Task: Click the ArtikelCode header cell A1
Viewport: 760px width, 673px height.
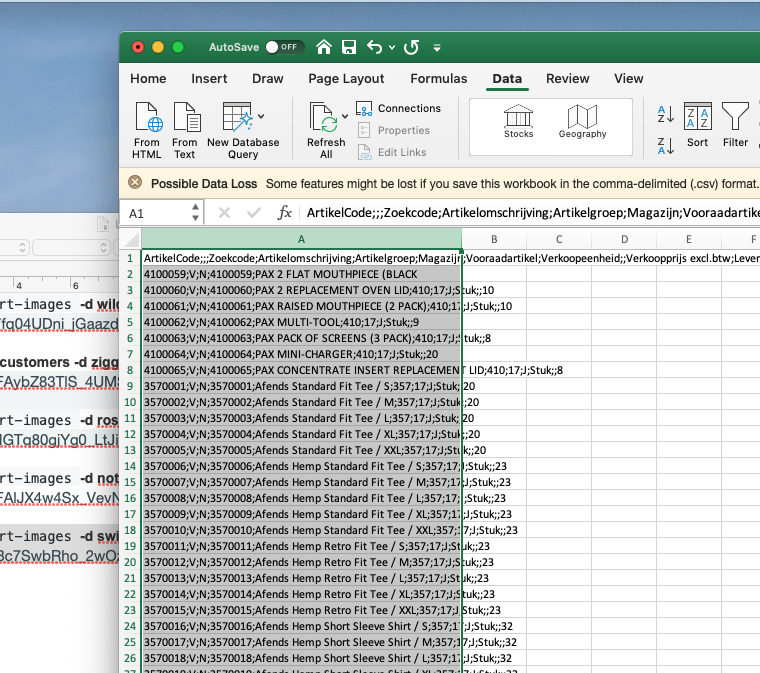Action: click(x=301, y=258)
